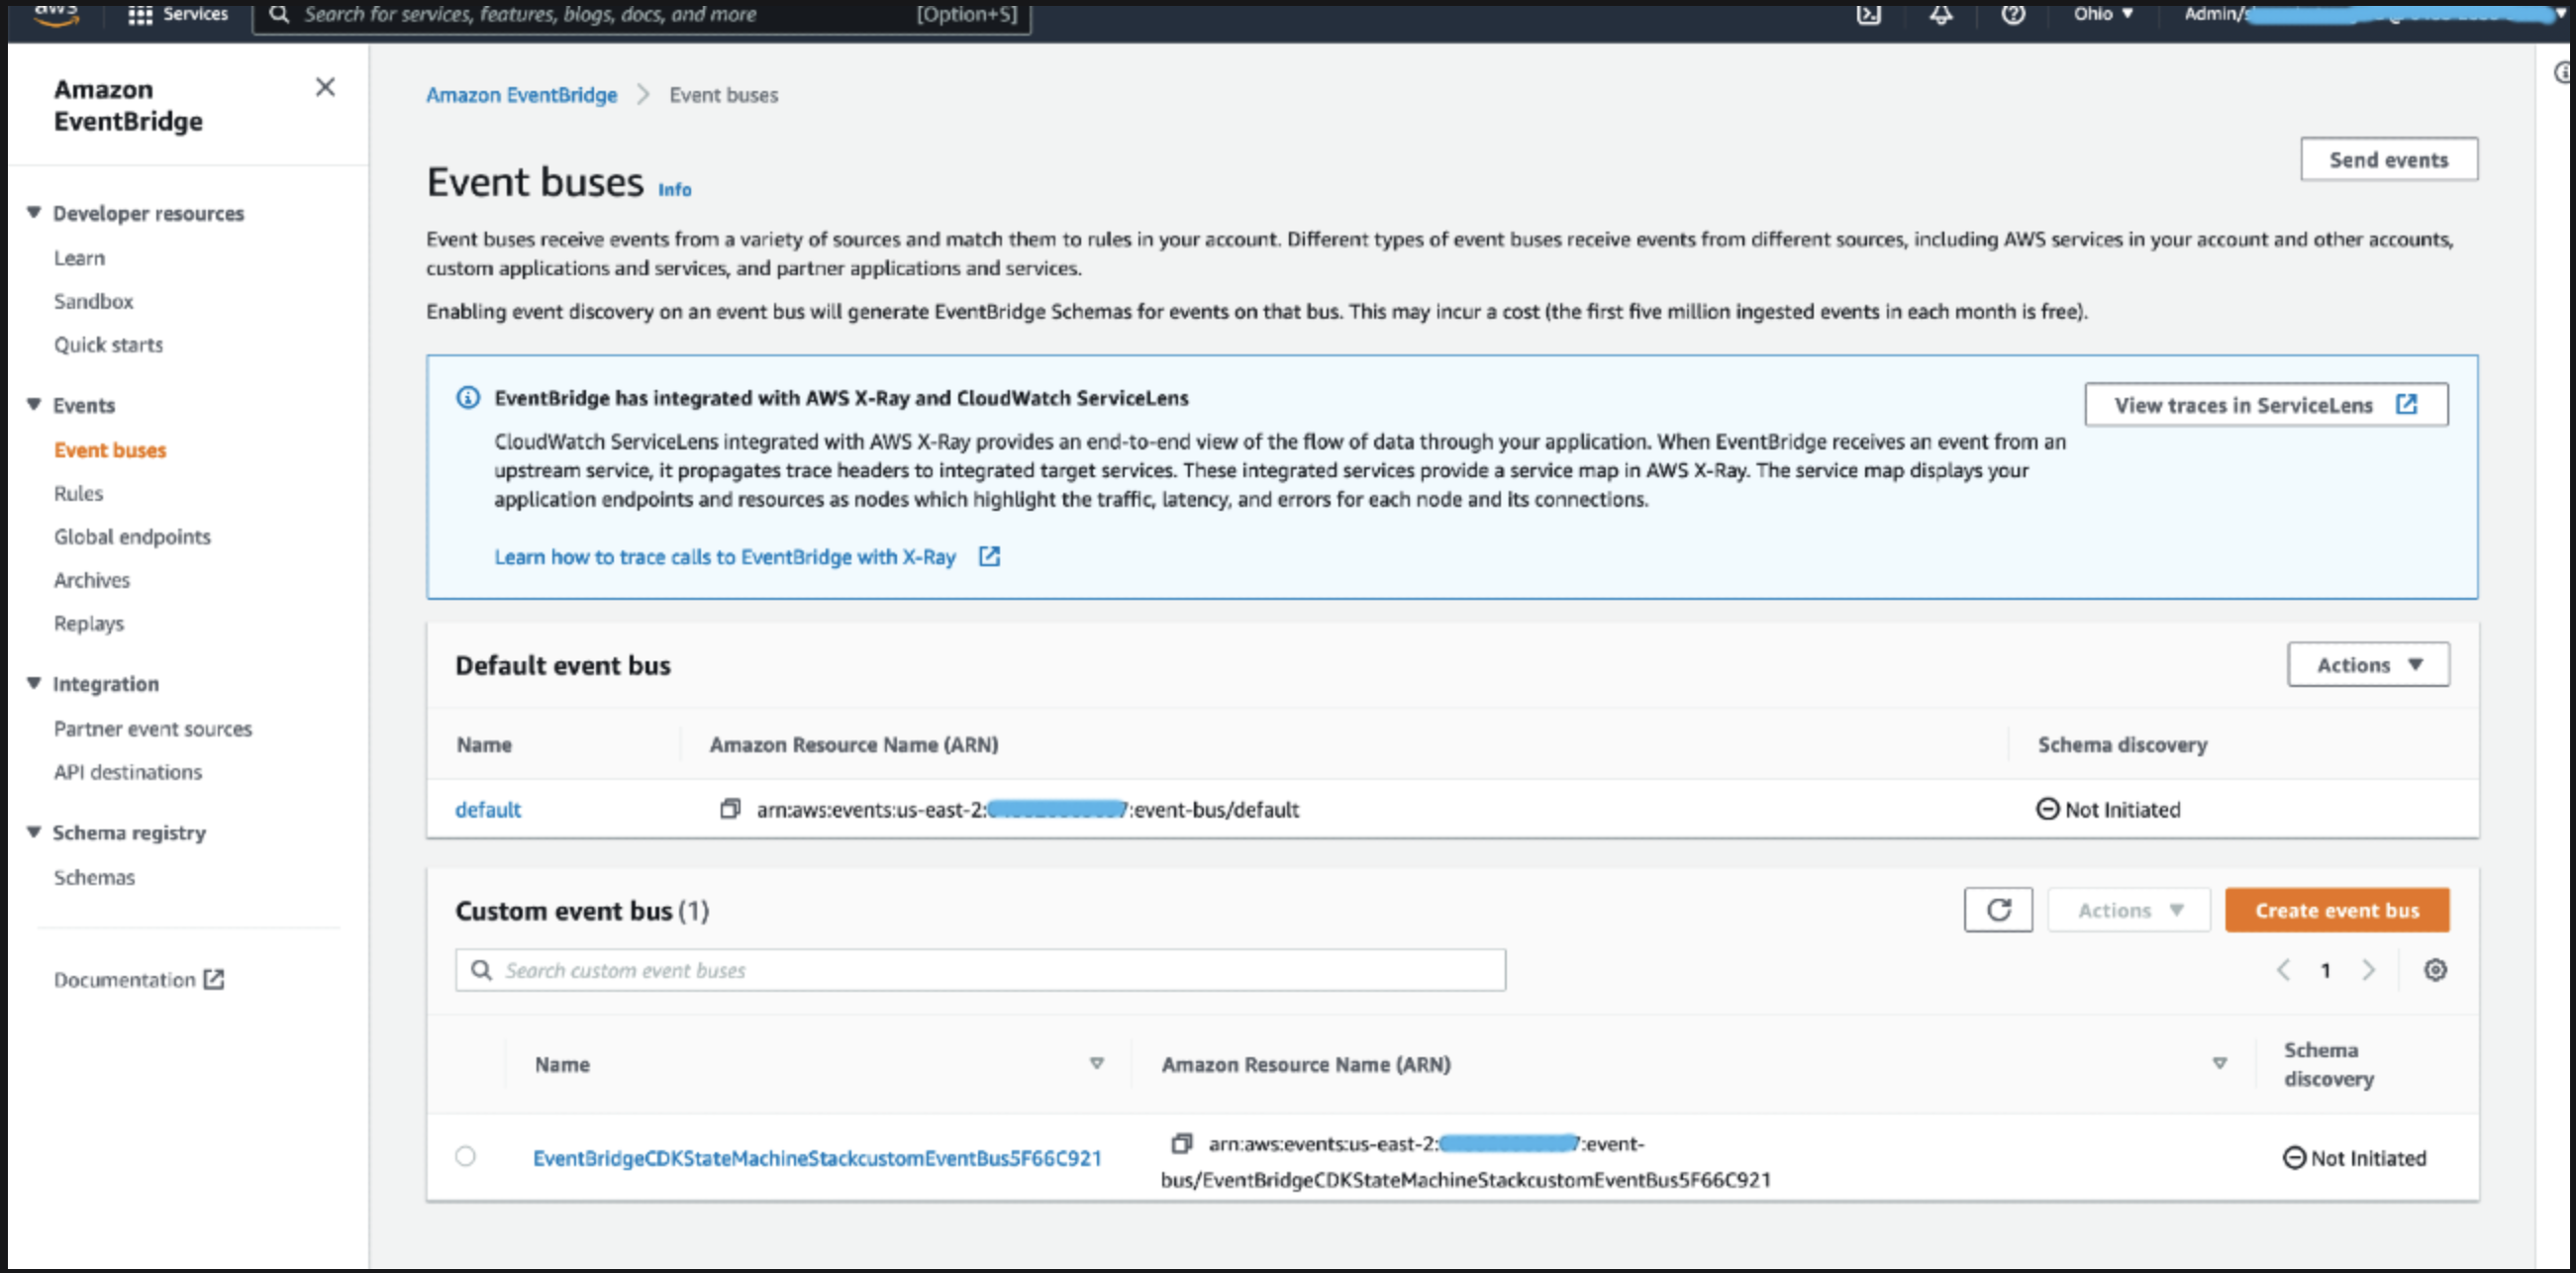This screenshot has width=2576, height=1273.
Task: Select Event buses in sidebar
Action: tap(110, 449)
